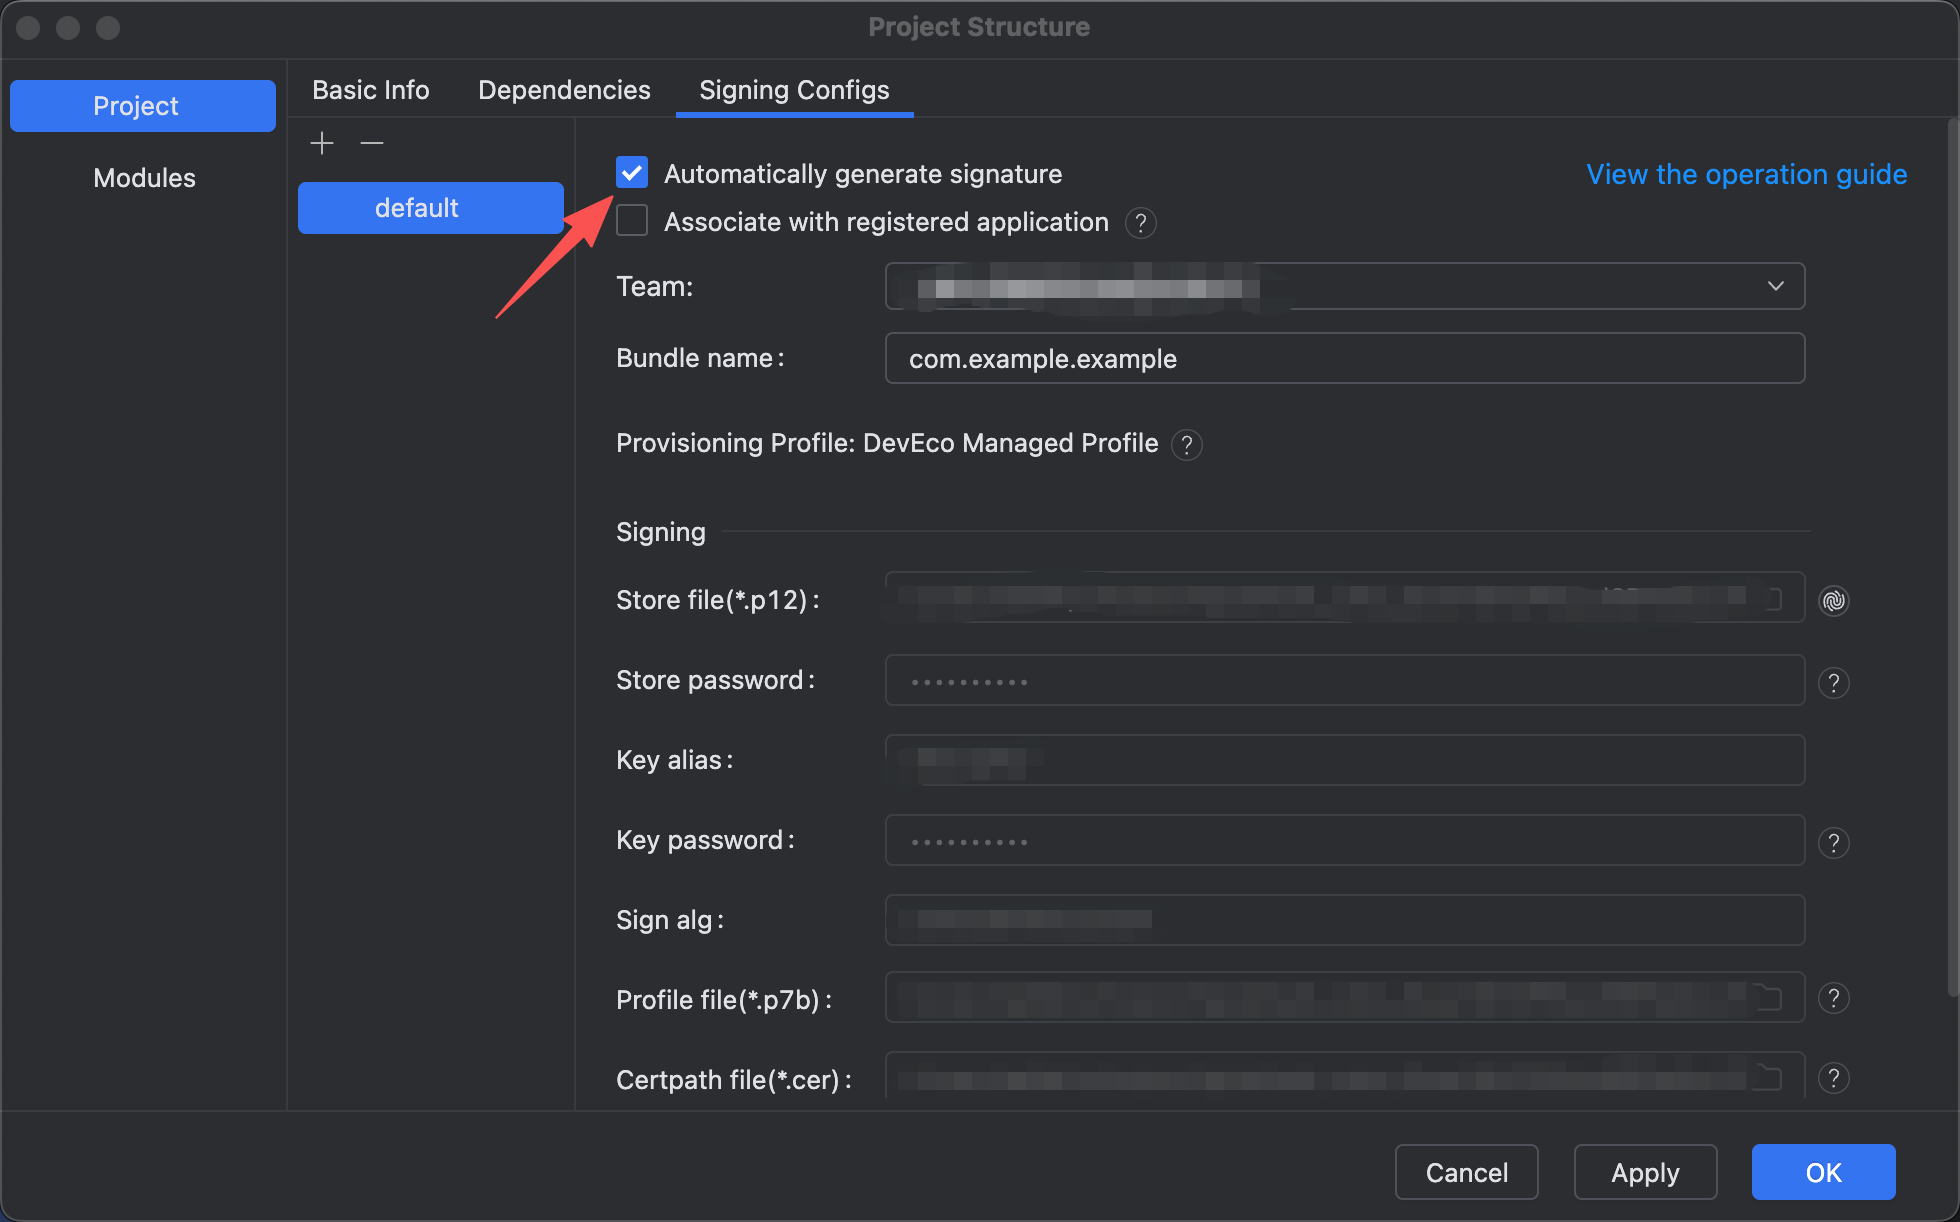Click the fingerprint icon beside Store file
Screen dimensions: 1960x1222
coord(1833,600)
